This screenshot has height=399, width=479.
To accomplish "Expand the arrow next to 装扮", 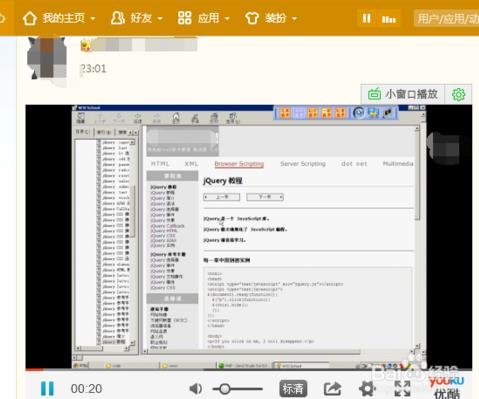I will (294, 19).
